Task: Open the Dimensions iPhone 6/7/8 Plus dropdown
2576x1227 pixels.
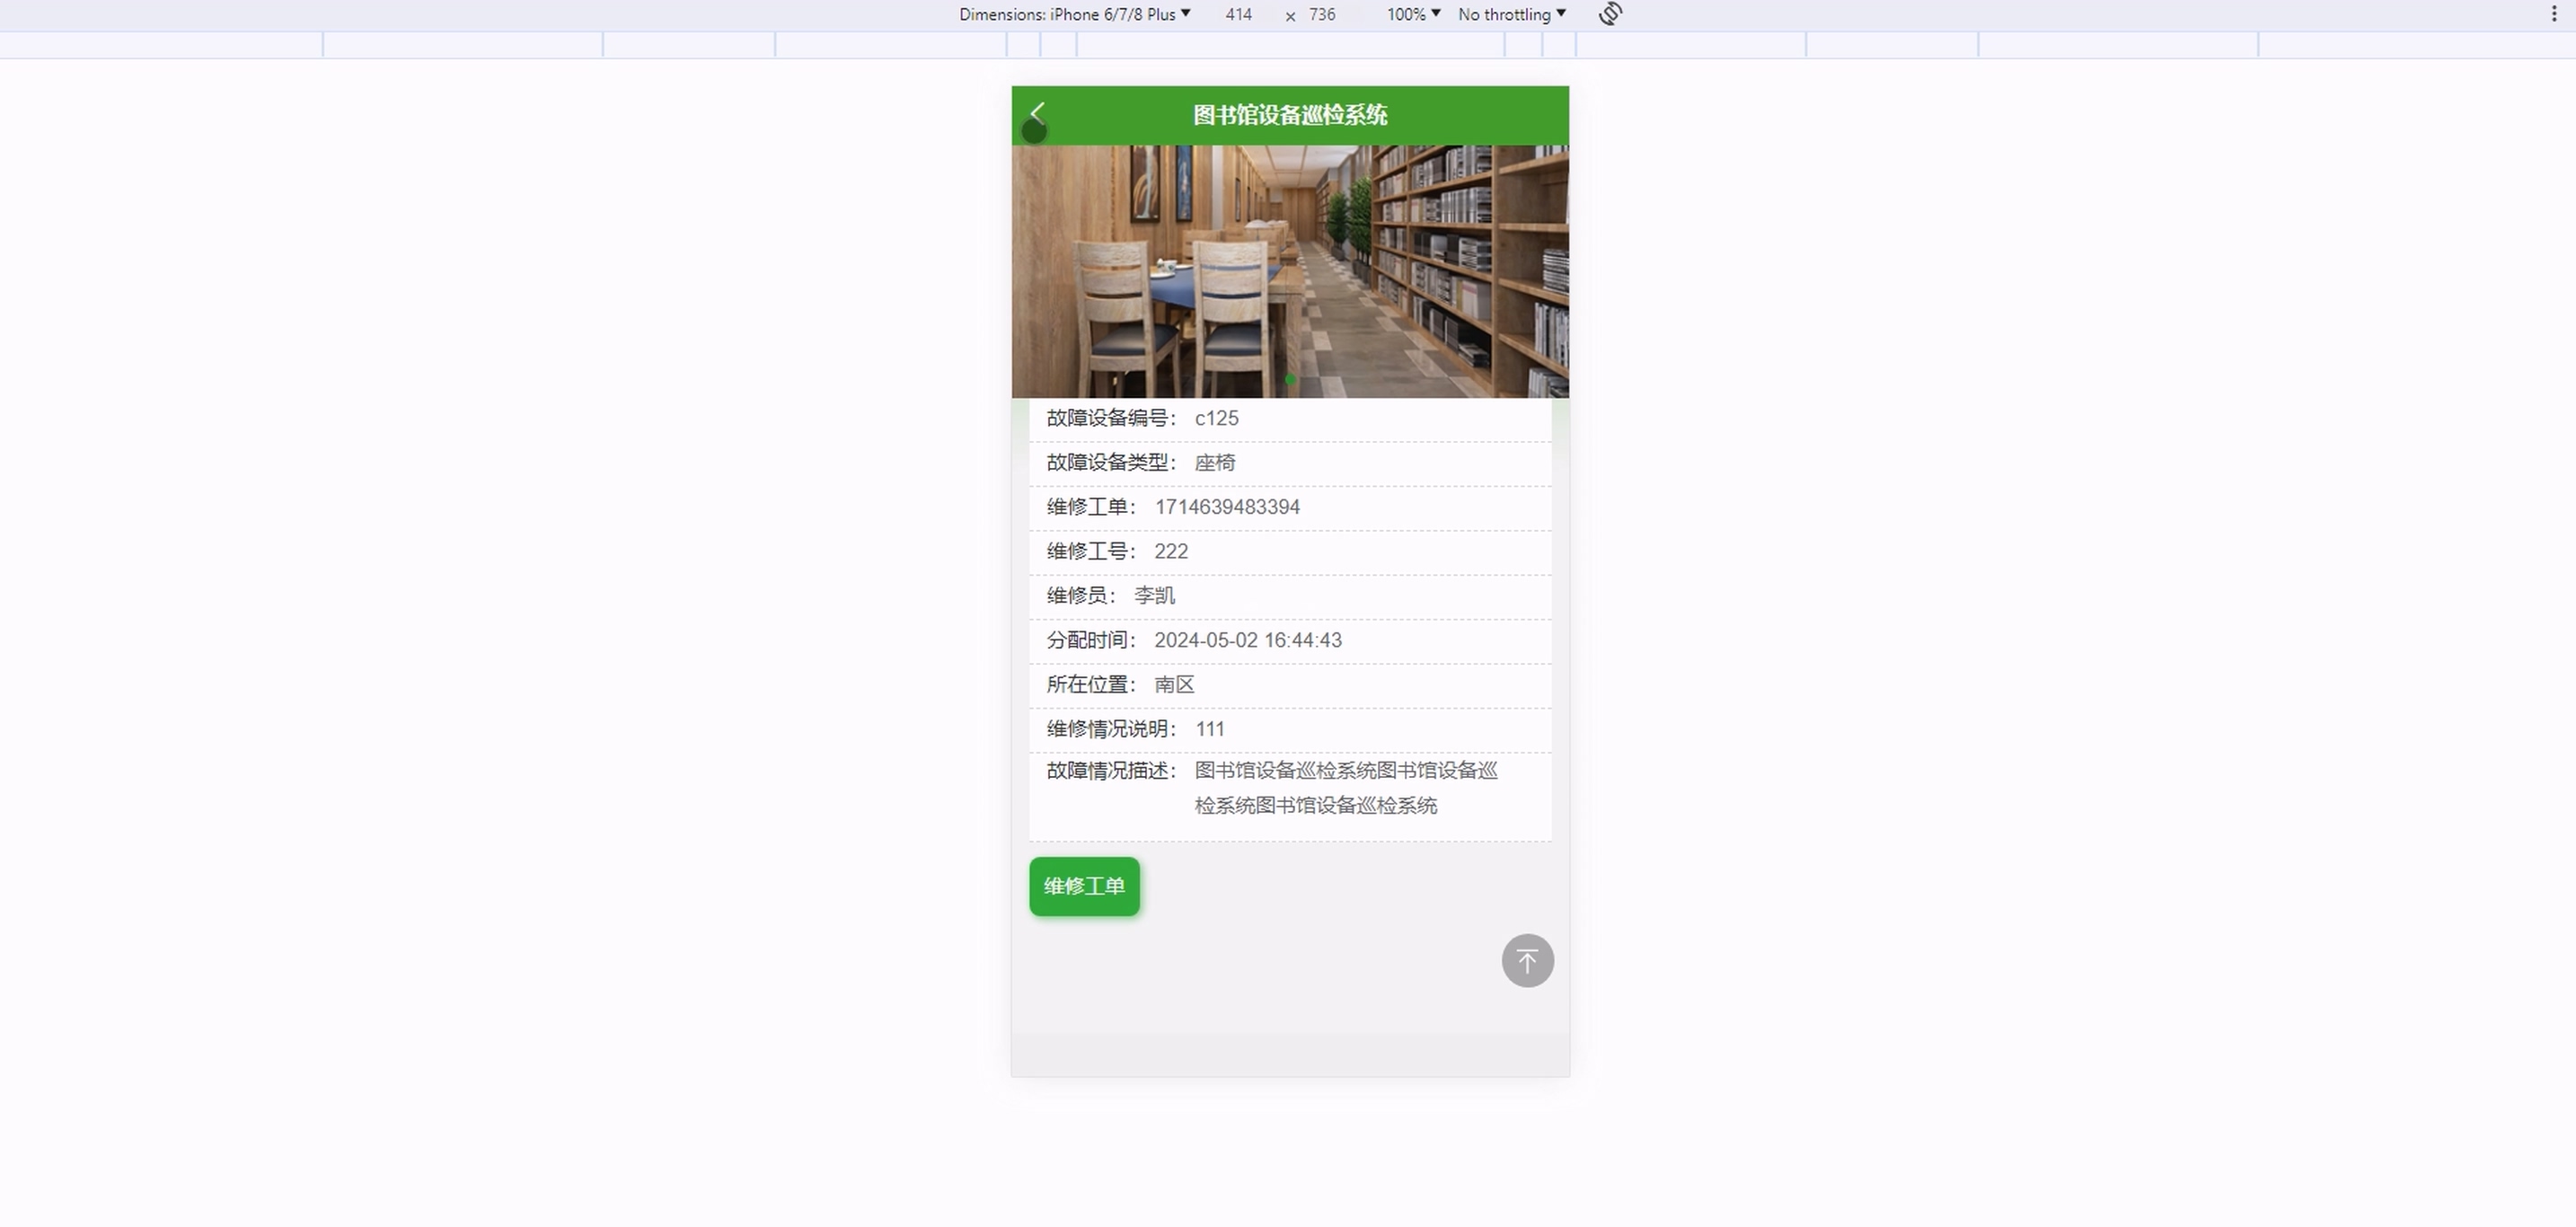Action: [x=1074, y=14]
